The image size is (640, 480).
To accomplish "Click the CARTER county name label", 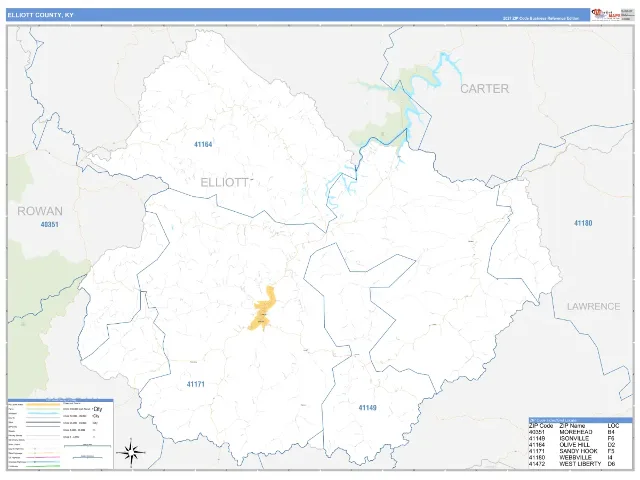I will click(484, 89).
